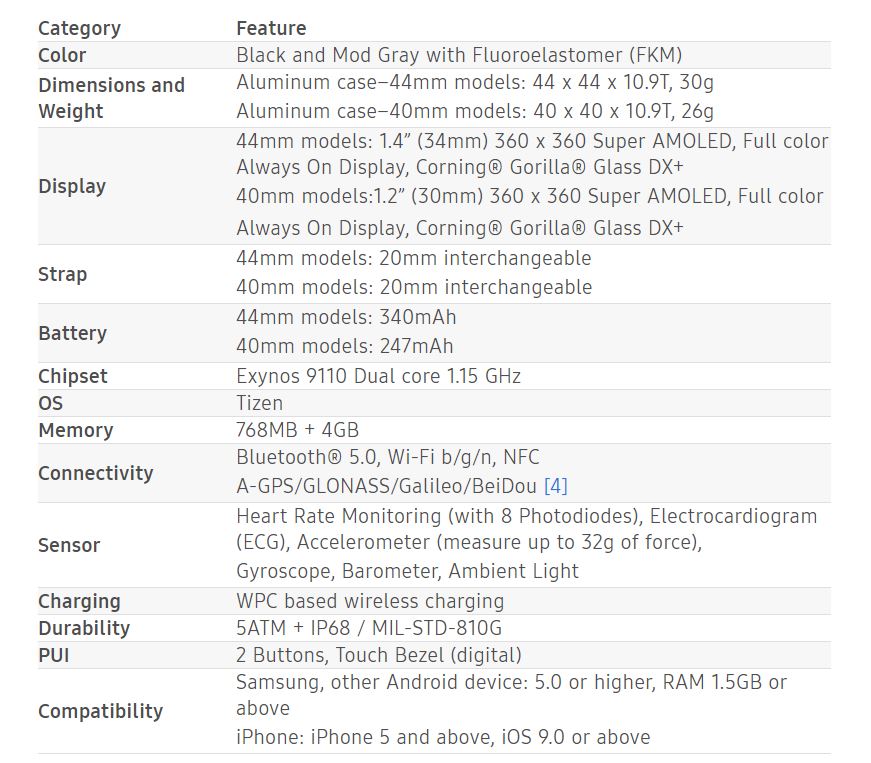
Task: Select the Chipset row label
Action: coord(73,377)
